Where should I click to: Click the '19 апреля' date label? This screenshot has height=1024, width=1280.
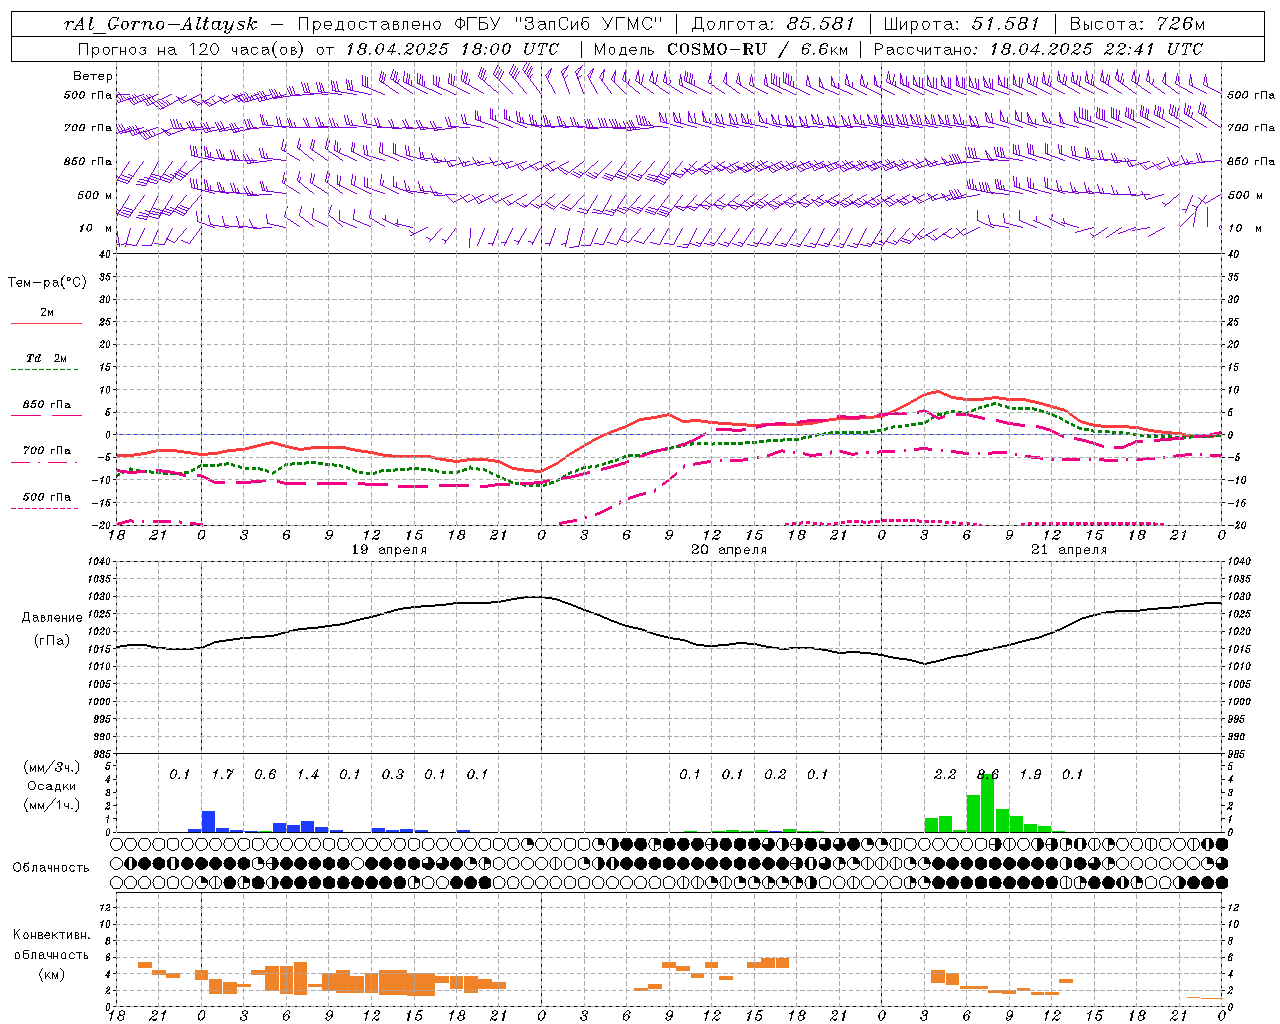[389, 550]
